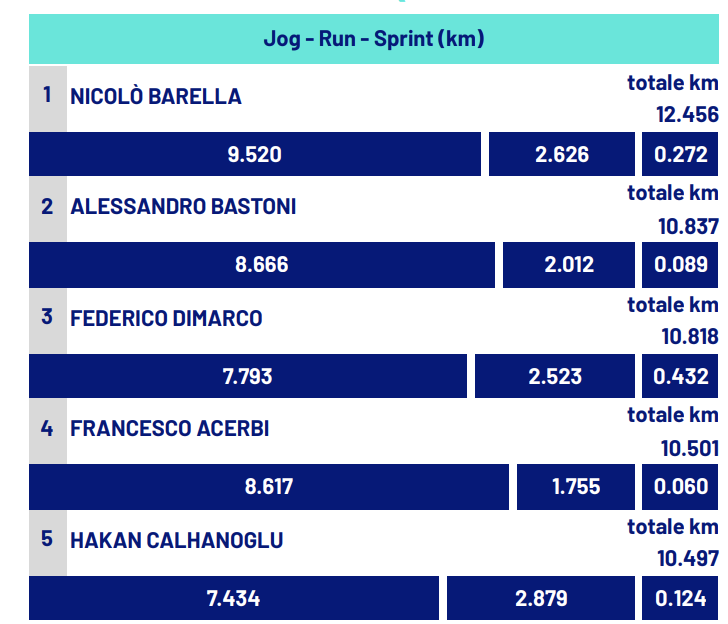Viewport: 728px width, 624px height.
Task: Select player name Alessandro Bastoni
Action: tap(183, 207)
